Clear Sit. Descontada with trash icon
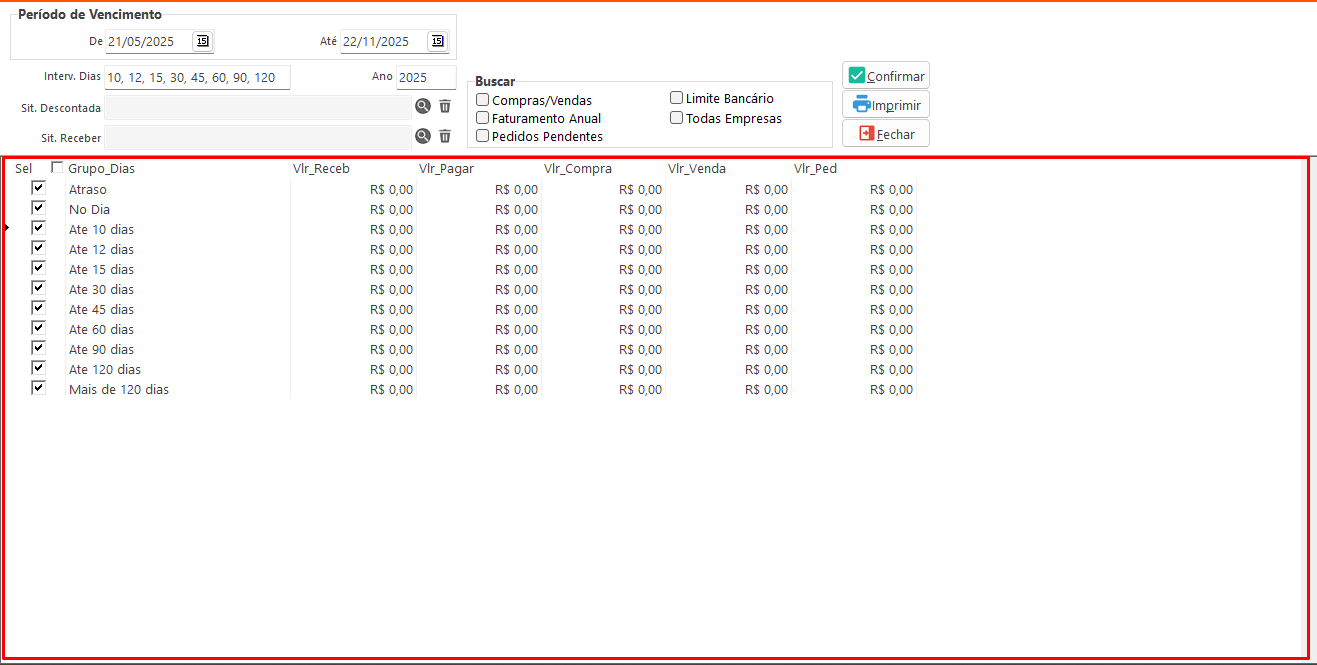Viewport: 1317px width, 665px height. point(445,106)
